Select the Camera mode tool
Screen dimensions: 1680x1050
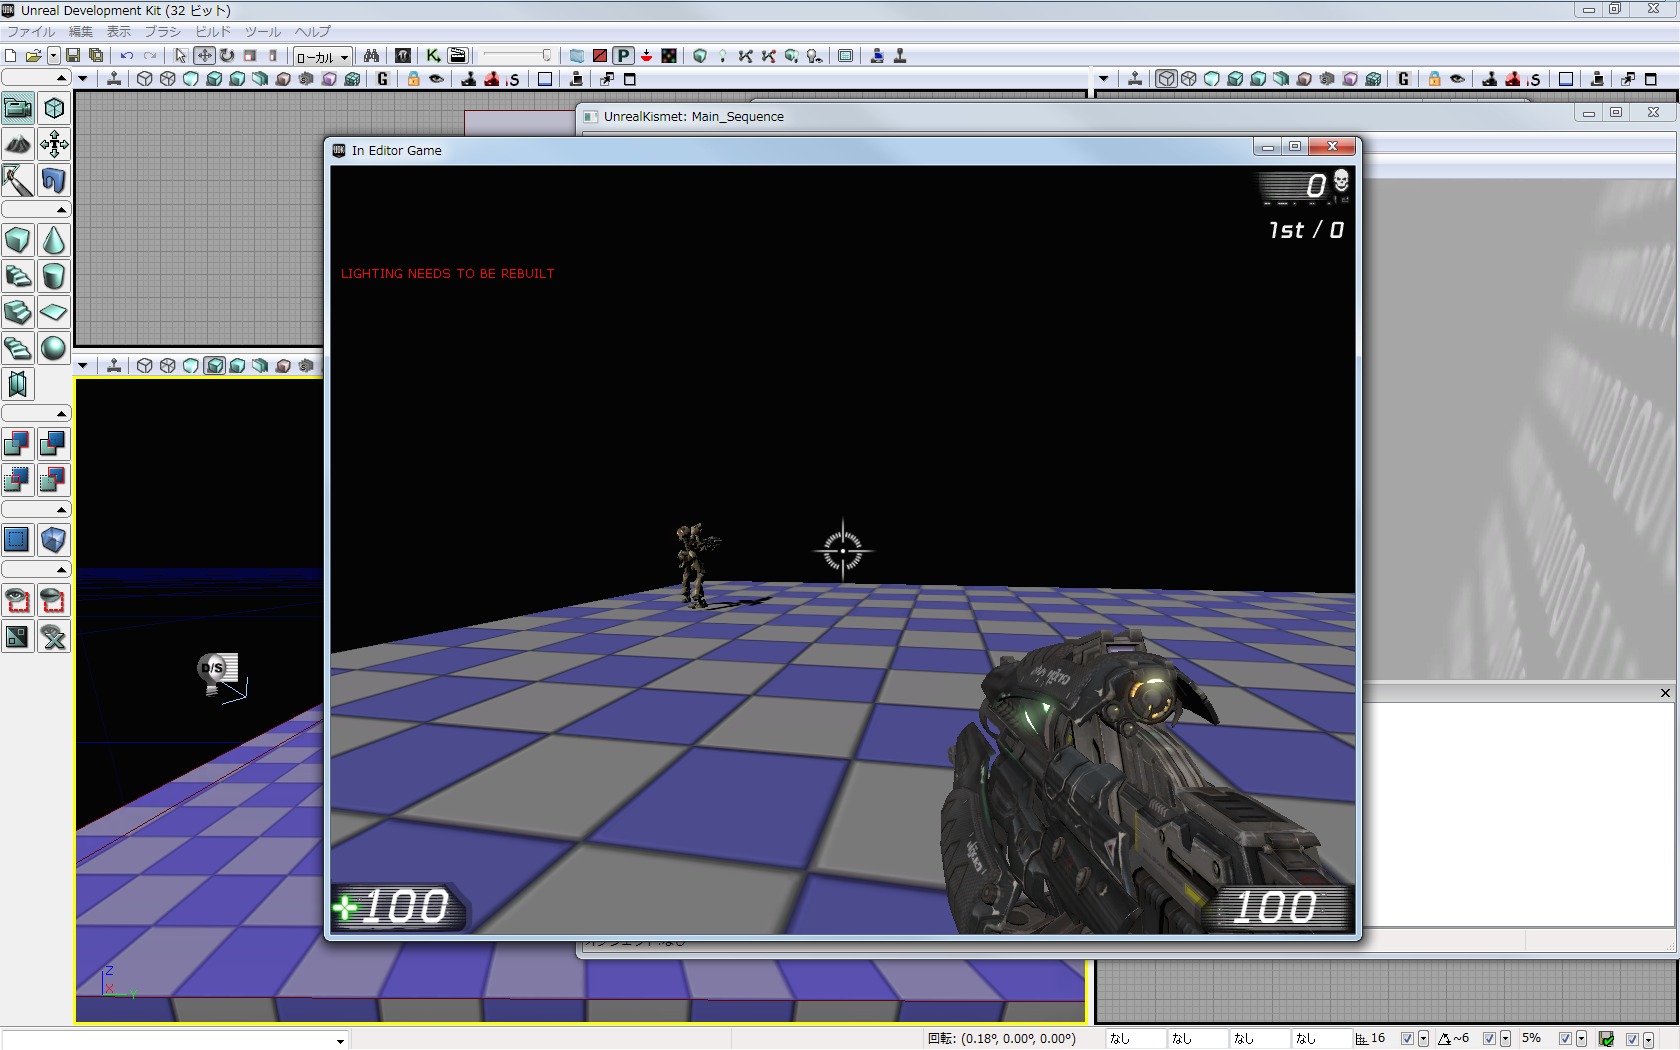pos(18,108)
